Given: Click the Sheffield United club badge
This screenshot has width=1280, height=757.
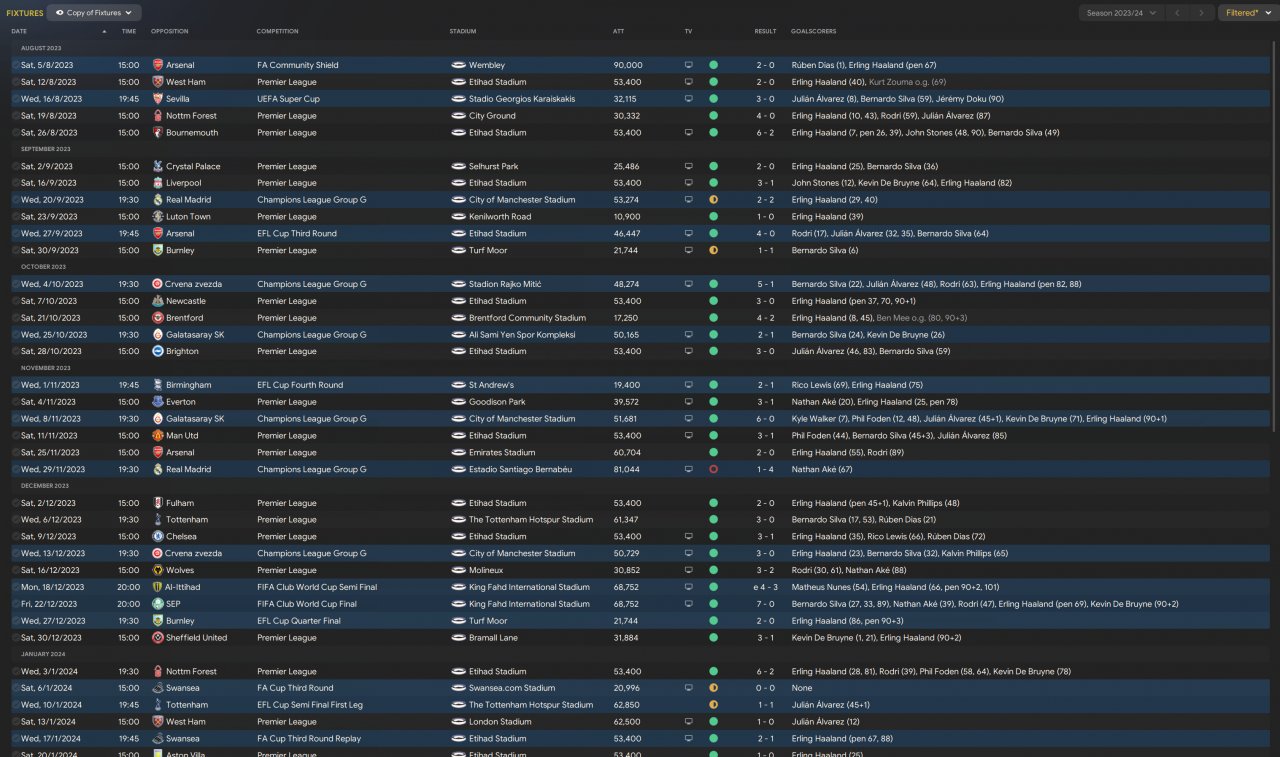Looking at the screenshot, I should [158, 638].
